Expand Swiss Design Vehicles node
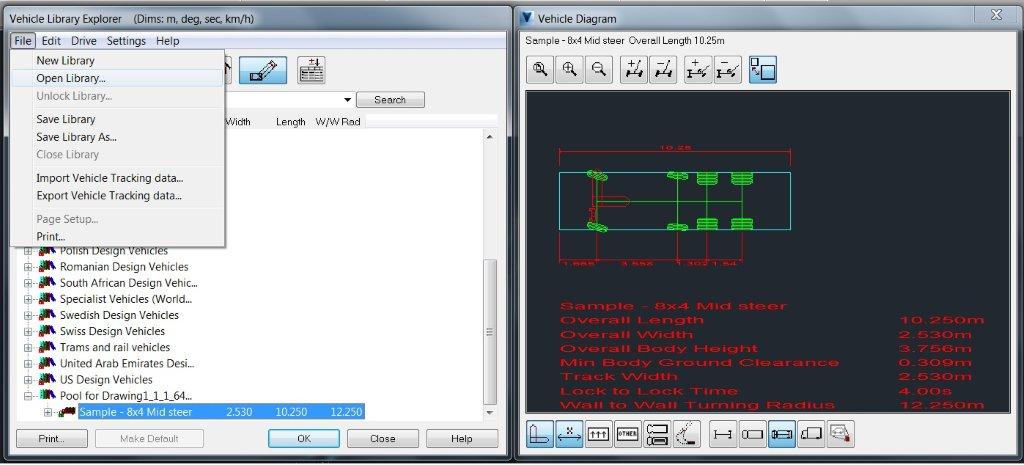This screenshot has width=1024, height=465. pos(28,332)
